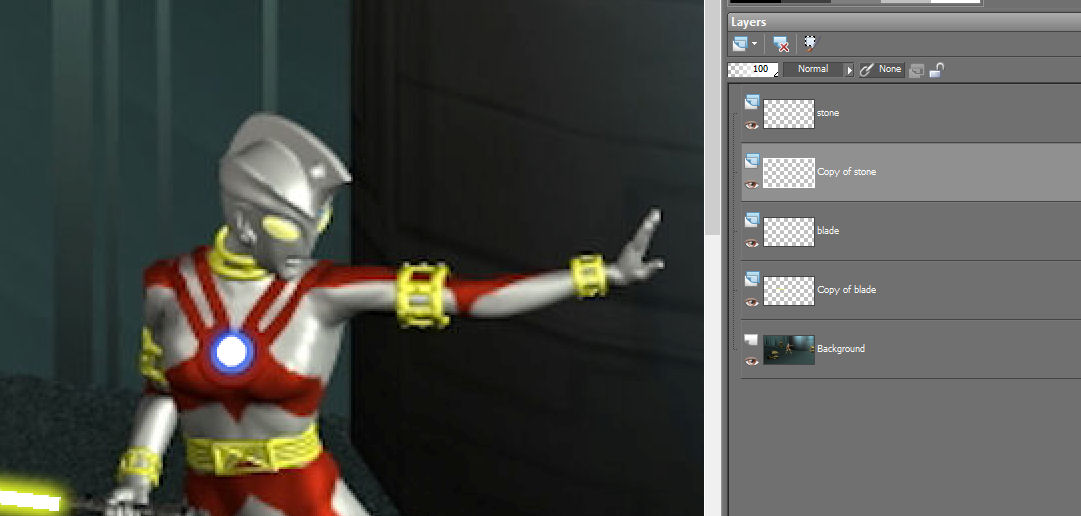Click the Delete Layer icon with red X
This screenshot has width=1081, height=516.
[x=781, y=45]
